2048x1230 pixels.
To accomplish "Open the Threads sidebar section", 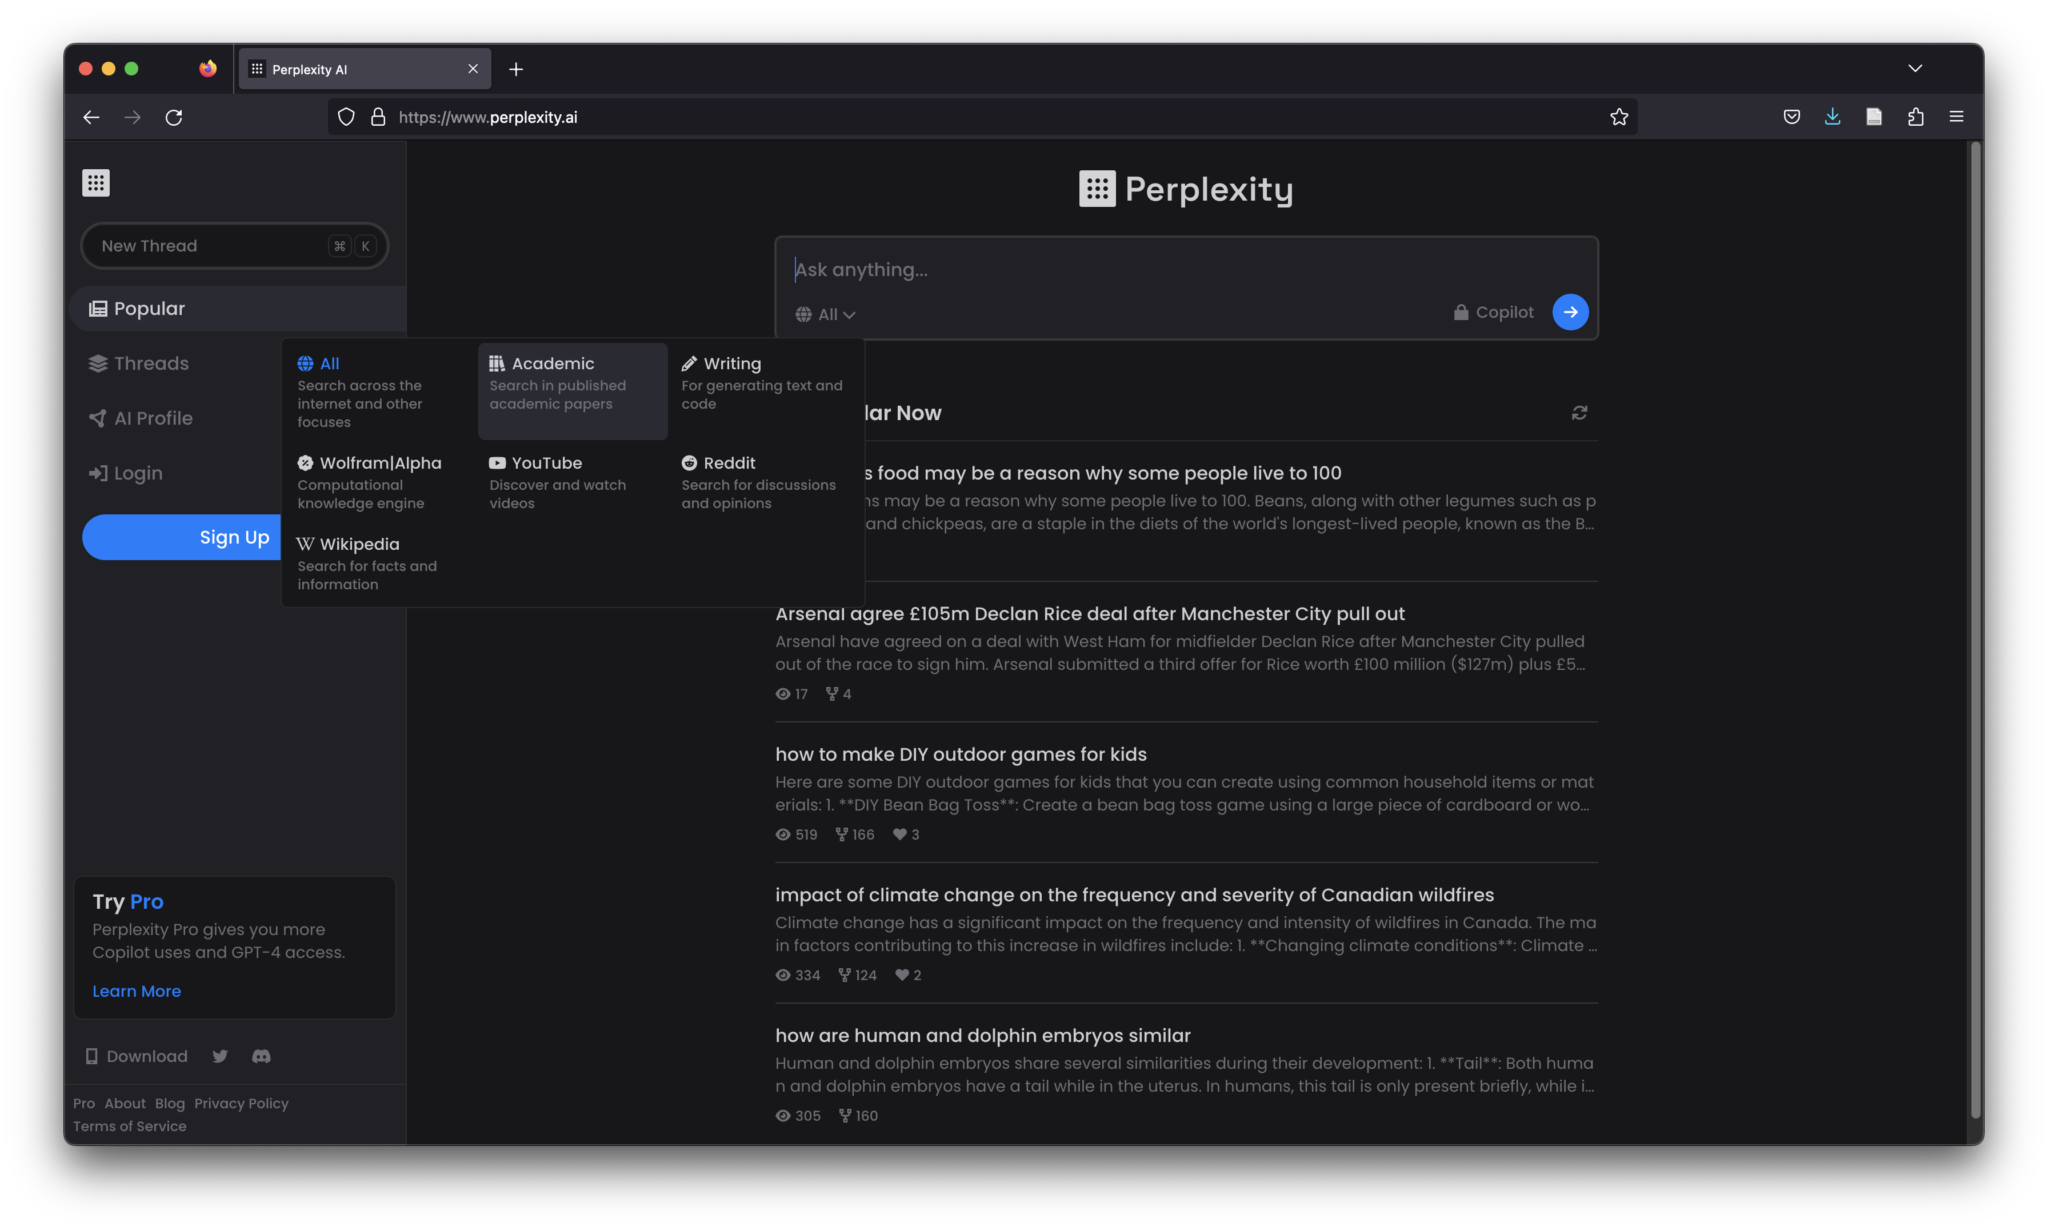I will click(138, 363).
